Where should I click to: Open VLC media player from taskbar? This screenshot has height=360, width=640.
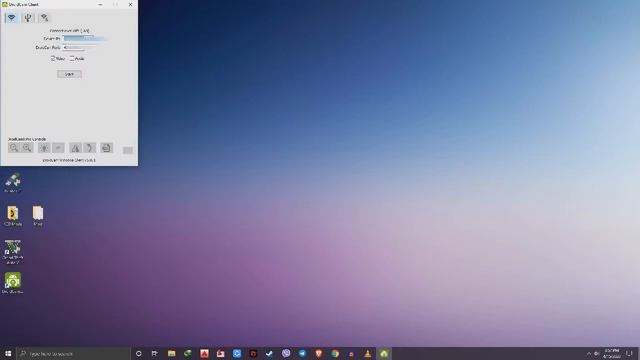(367, 353)
